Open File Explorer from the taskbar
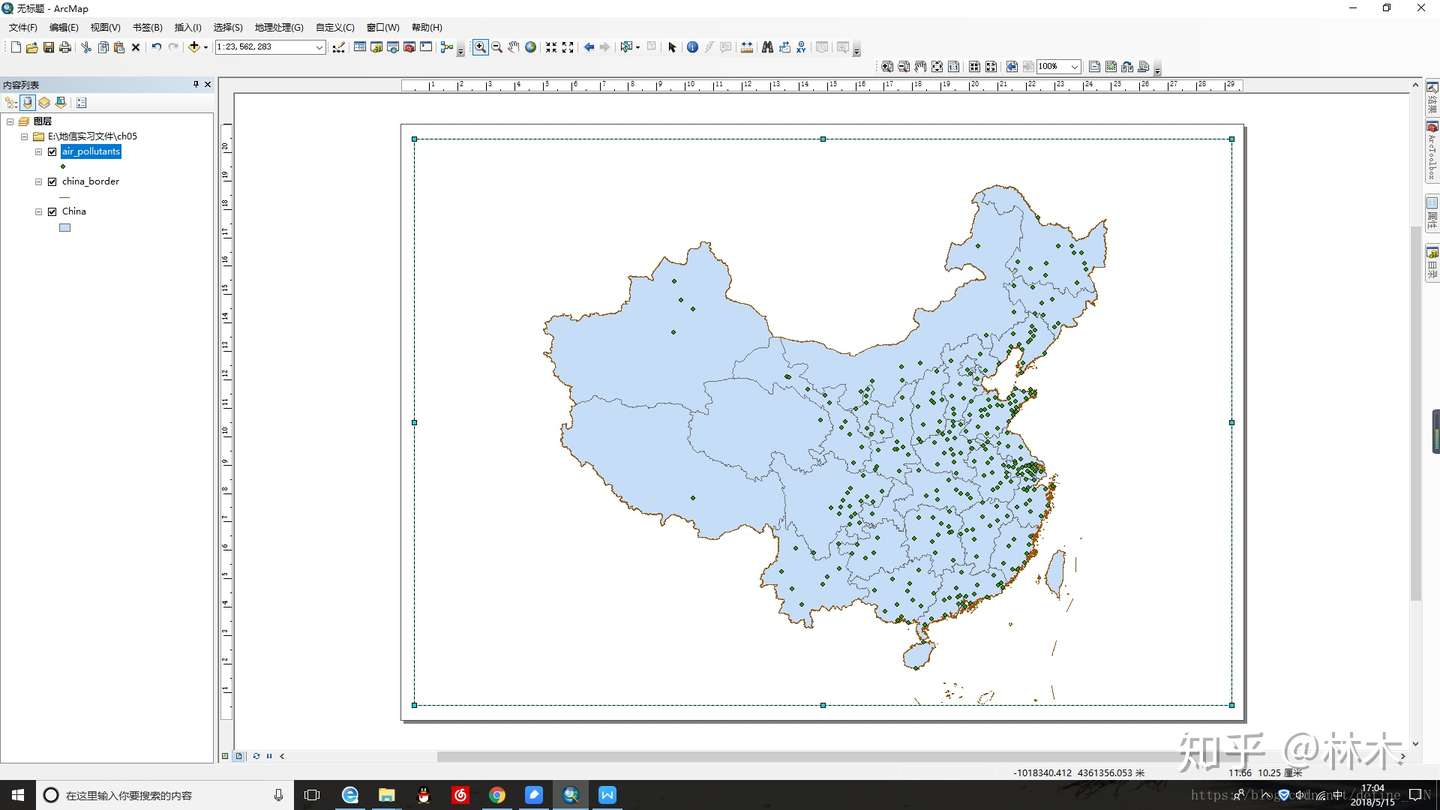 387,795
